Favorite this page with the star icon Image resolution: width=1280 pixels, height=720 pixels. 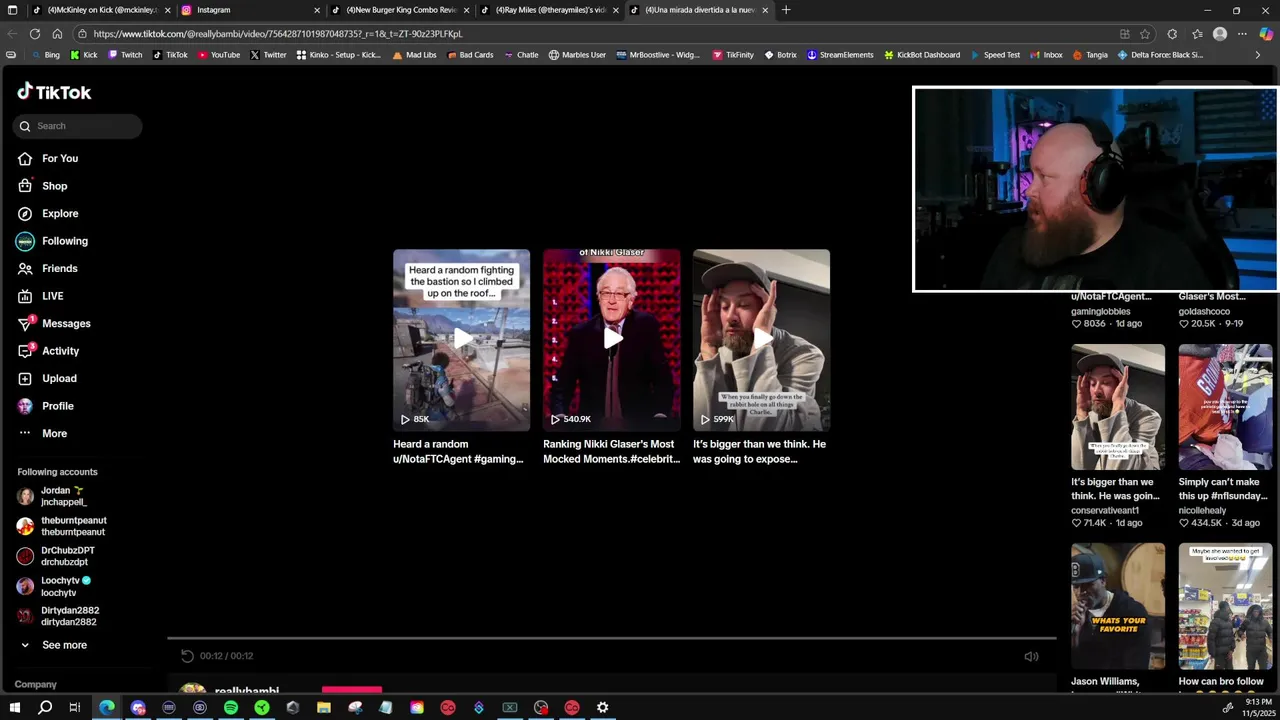coord(1145,34)
